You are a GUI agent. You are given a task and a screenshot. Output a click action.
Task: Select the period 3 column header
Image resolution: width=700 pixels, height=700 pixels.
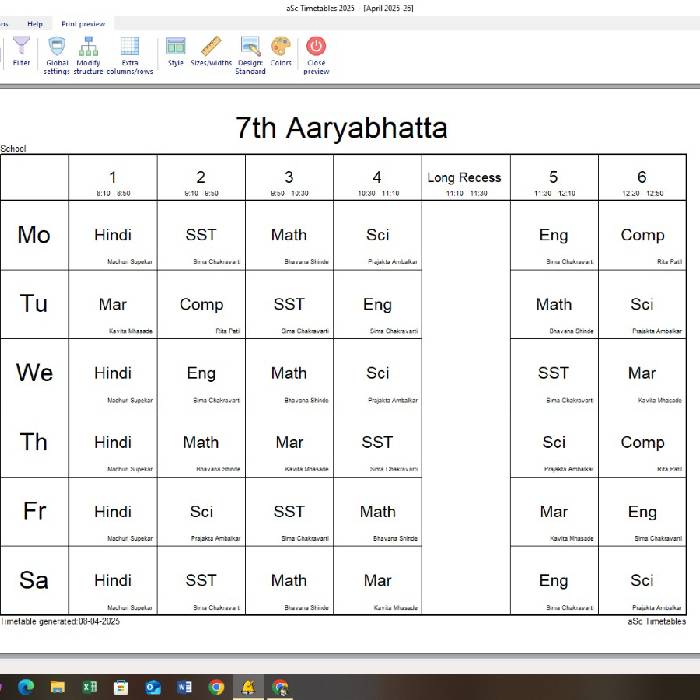coord(289,178)
